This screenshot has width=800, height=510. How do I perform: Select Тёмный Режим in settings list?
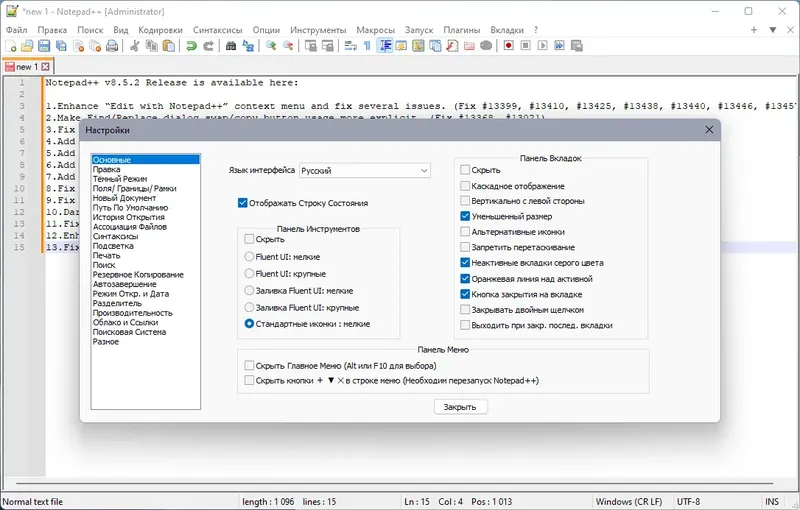(x=120, y=179)
